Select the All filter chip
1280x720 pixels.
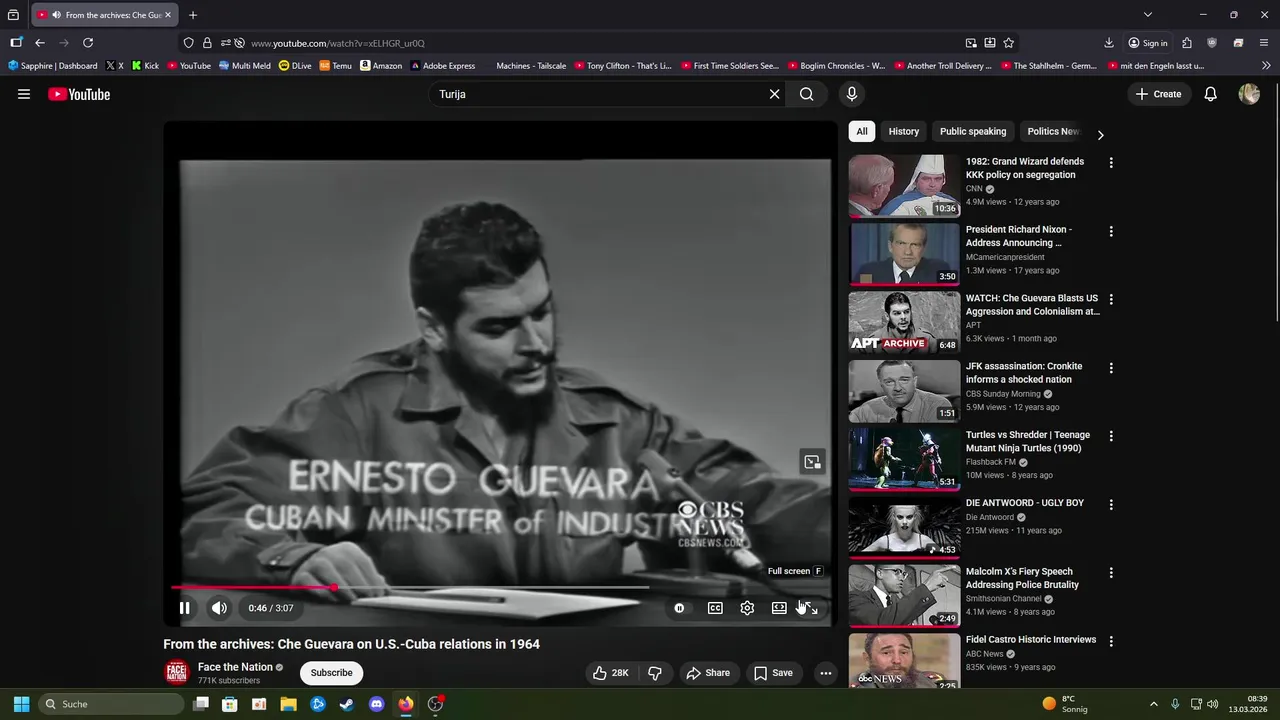coord(862,131)
